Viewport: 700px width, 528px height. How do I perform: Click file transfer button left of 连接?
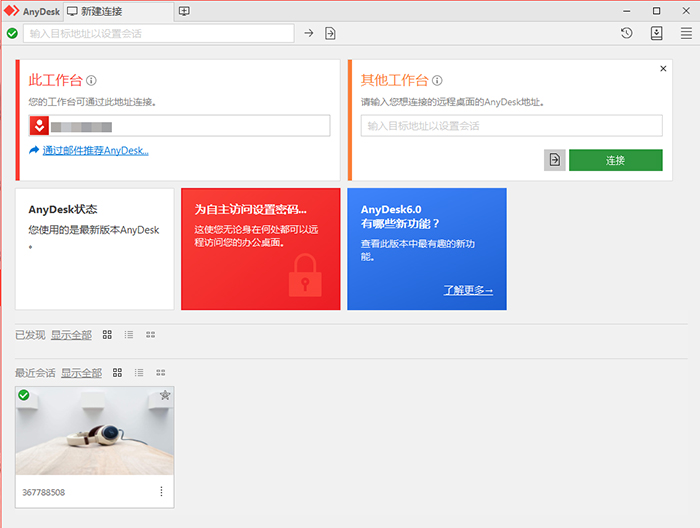(554, 160)
